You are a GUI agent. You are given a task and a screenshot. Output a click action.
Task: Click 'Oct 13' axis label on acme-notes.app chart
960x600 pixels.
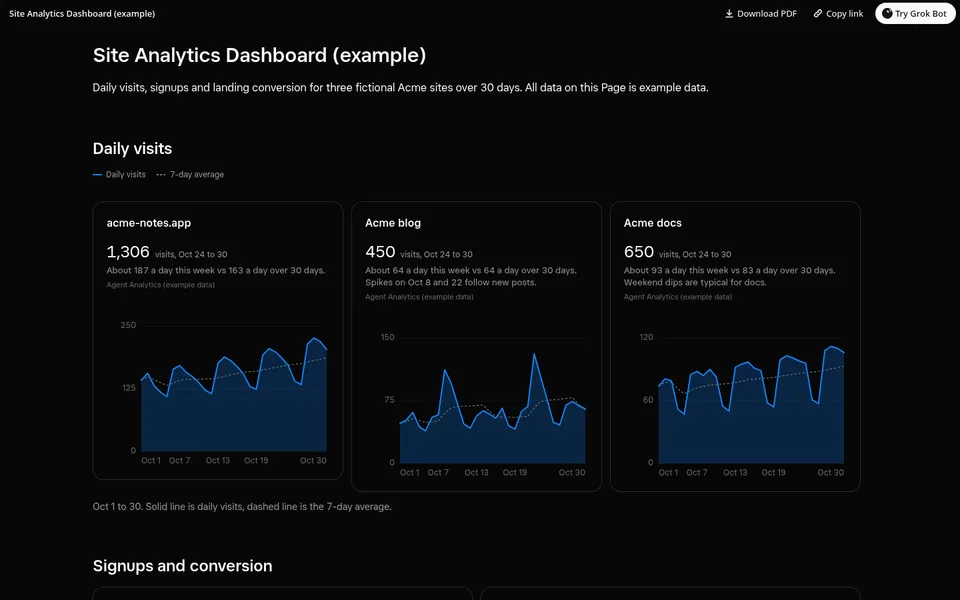pyautogui.click(x=218, y=460)
